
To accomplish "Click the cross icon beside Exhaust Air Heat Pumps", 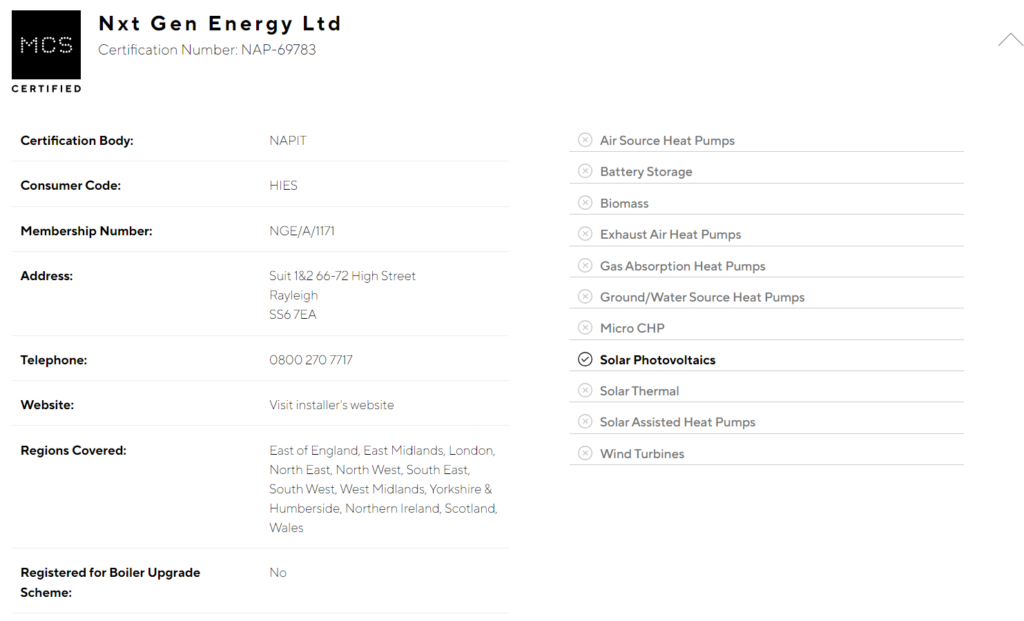I will [x=585, y=234].
